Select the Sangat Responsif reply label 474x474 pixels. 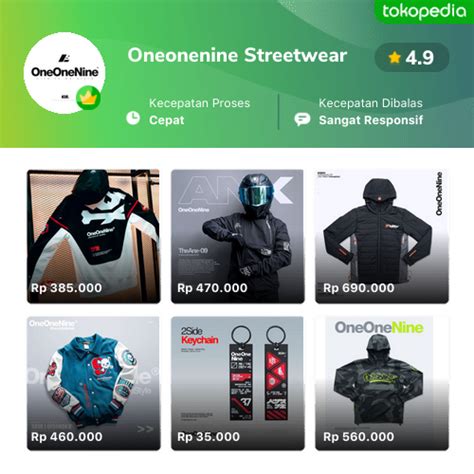coord(371,120)
